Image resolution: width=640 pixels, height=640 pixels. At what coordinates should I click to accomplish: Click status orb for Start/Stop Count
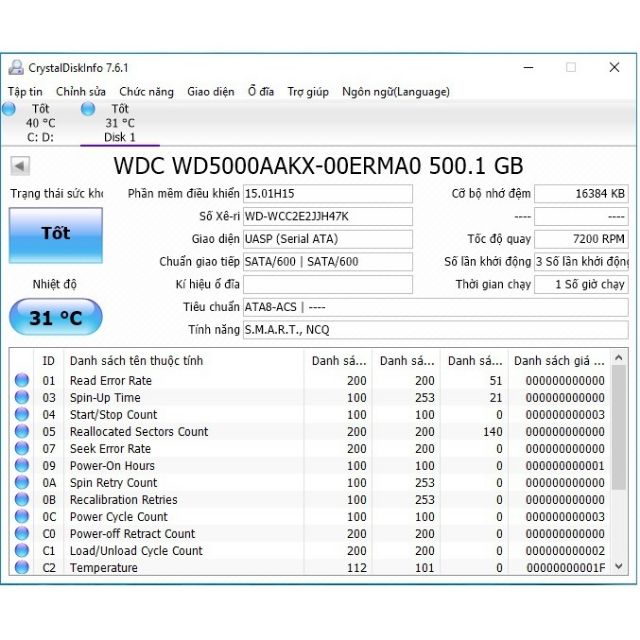(x=22, y=414)
